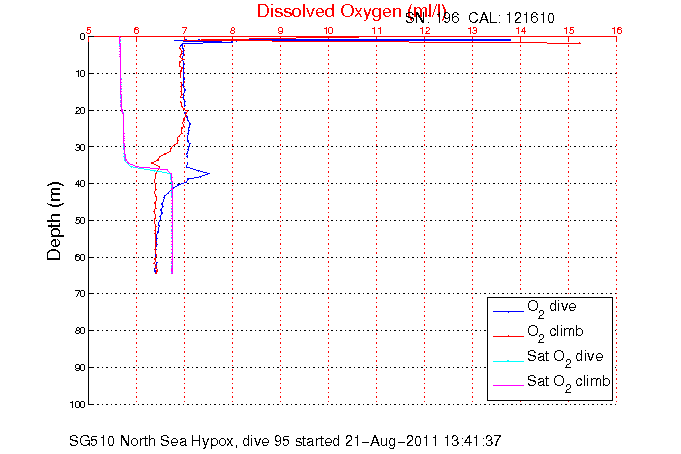Viewport: 681px width, 454px height.
Task: Click the red line sample for O2 climb
Action: (x=508, y=336)
